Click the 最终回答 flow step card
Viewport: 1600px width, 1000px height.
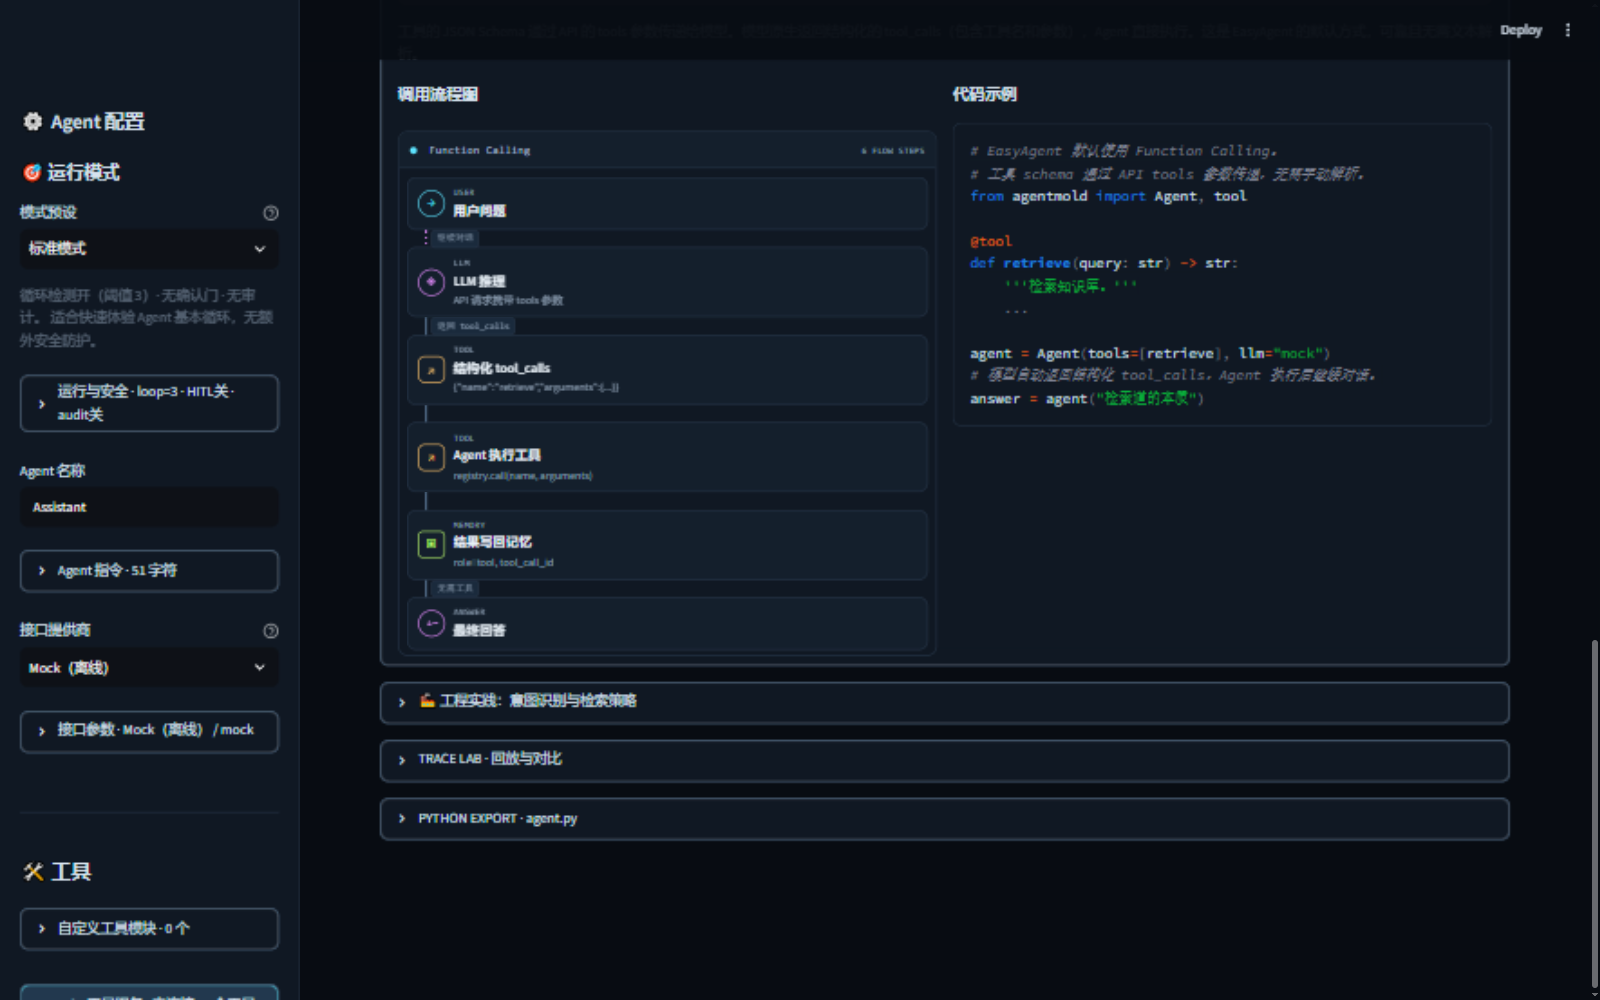(x=667, y=624)
